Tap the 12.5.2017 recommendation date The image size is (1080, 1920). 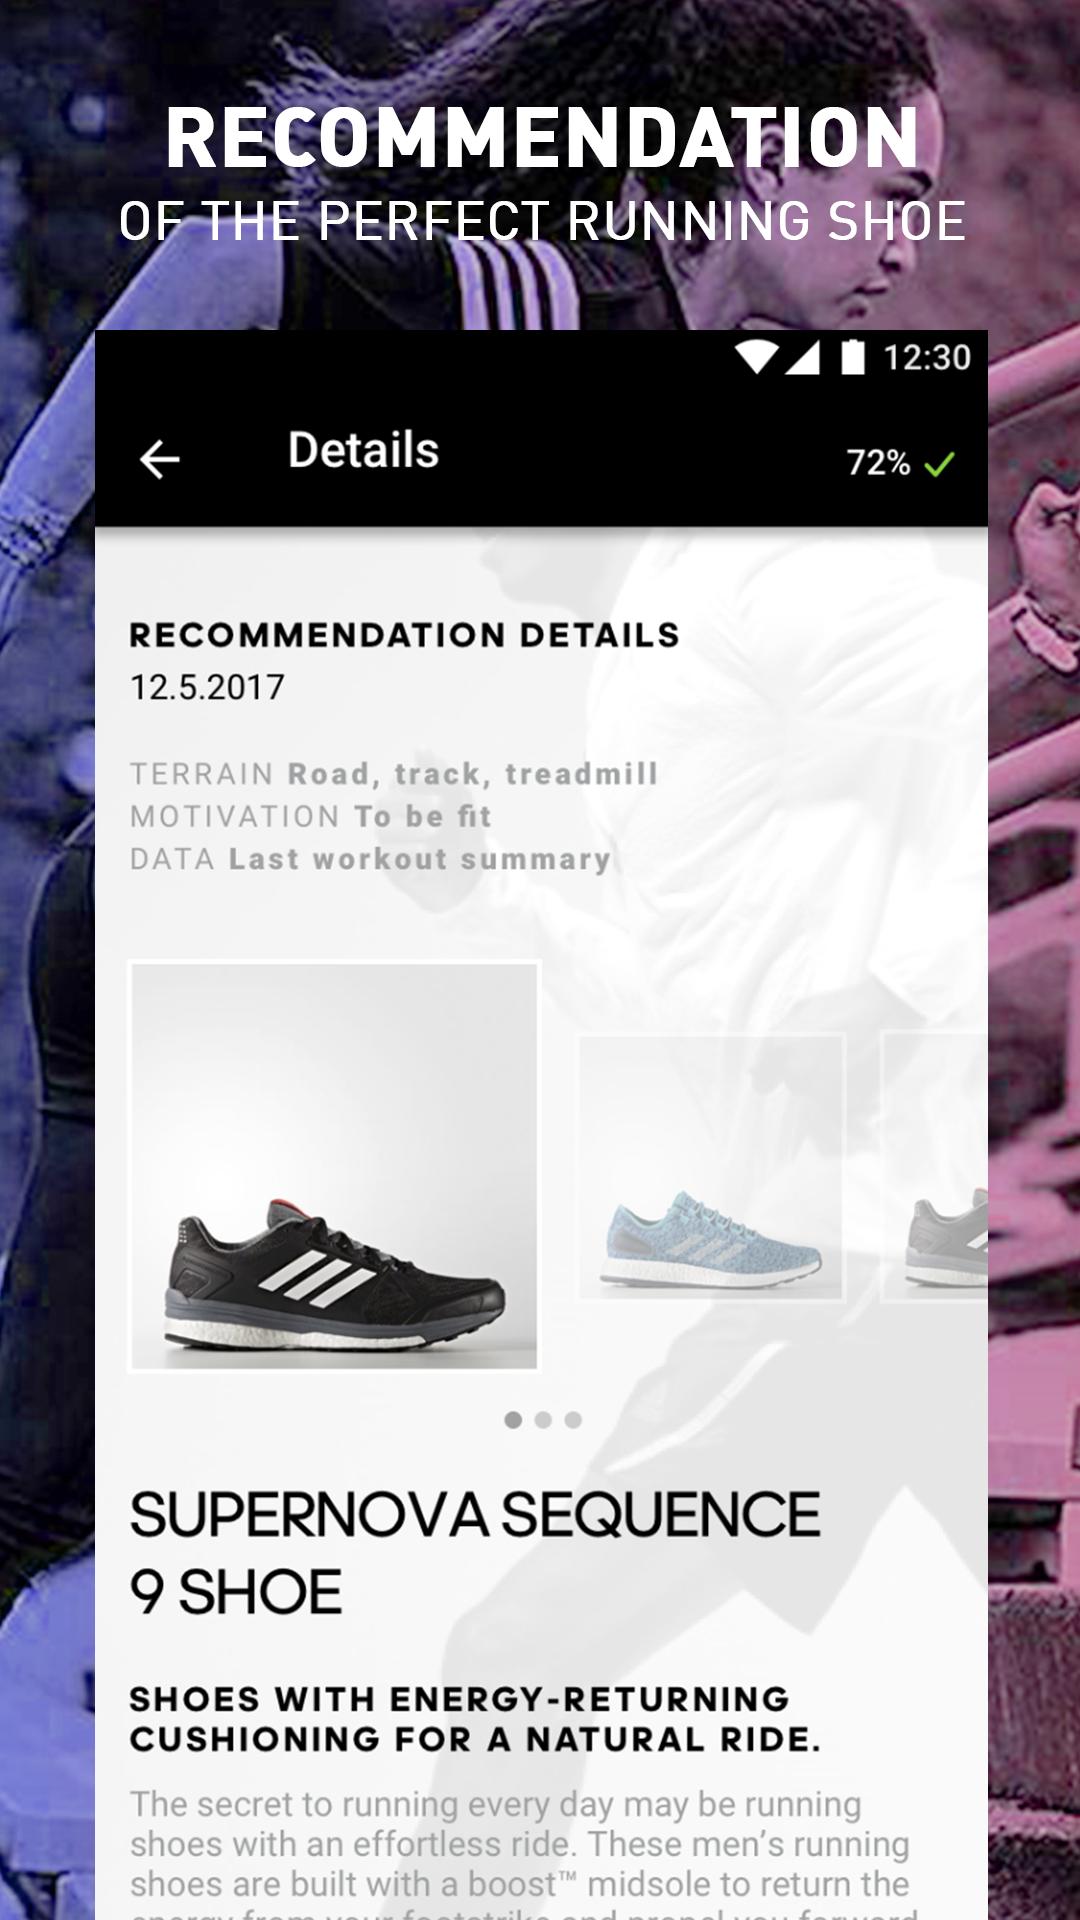[x=207, y=687]
